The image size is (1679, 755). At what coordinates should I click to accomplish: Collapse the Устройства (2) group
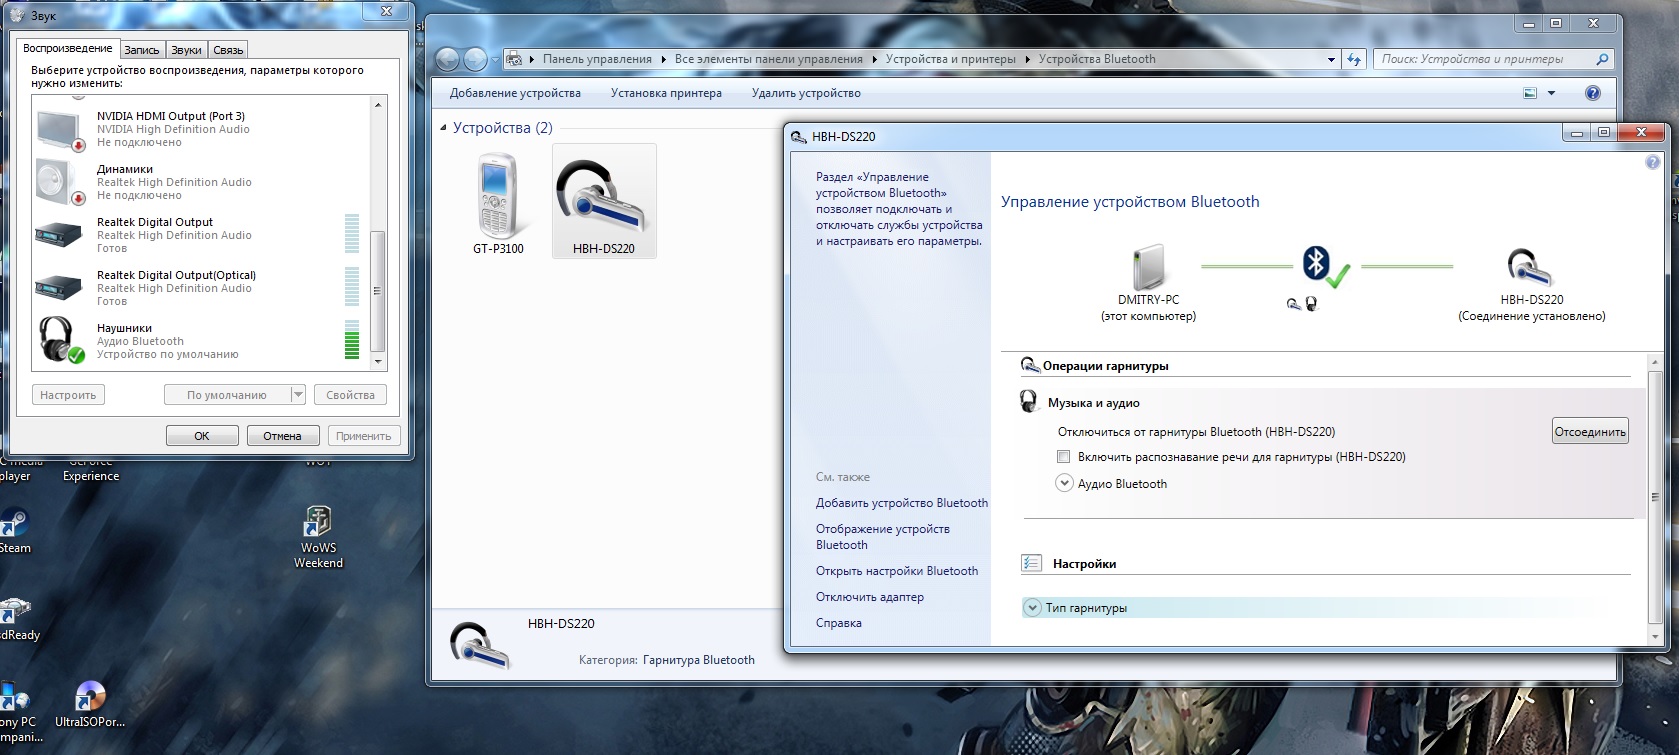[x=444, y=128]
